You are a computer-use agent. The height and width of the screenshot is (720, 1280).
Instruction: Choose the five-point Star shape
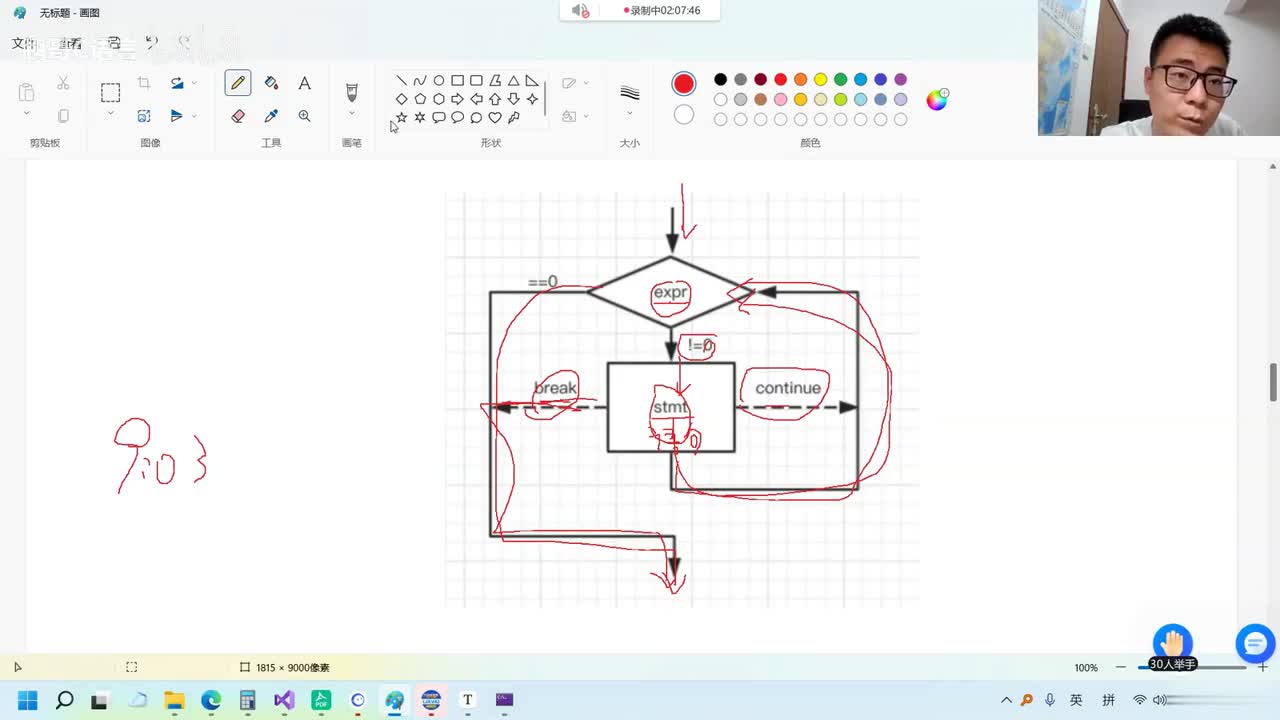pyautogui.click(x=401, y=117)
